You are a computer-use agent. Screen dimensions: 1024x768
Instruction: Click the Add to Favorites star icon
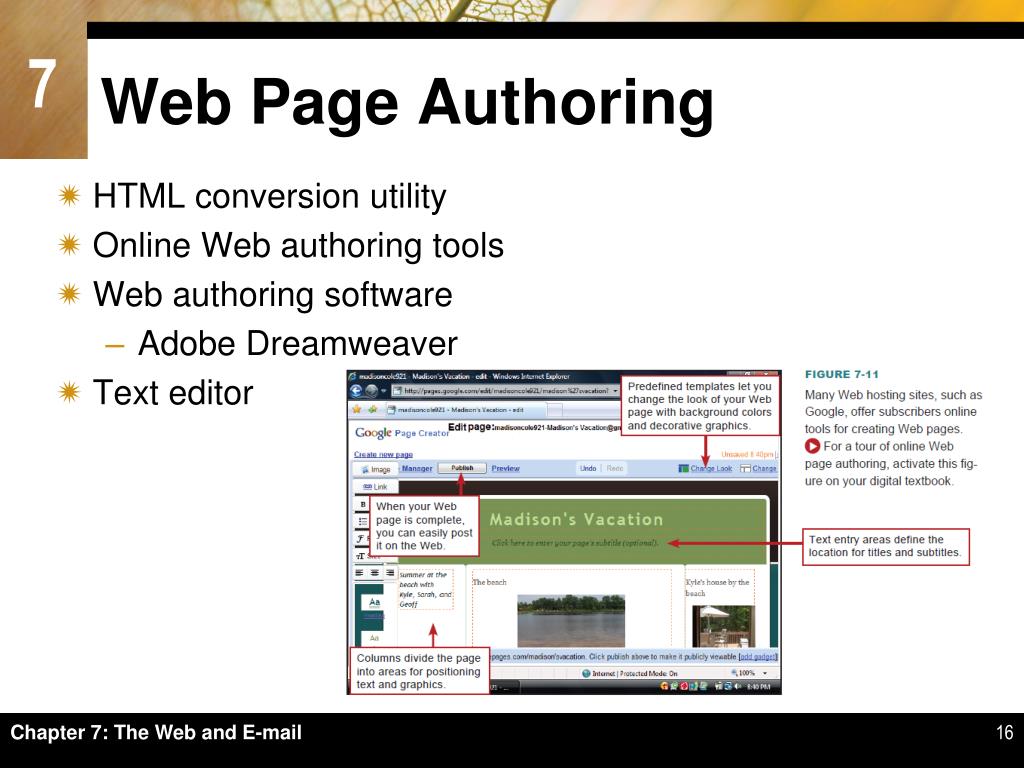(x=372, y=409)
